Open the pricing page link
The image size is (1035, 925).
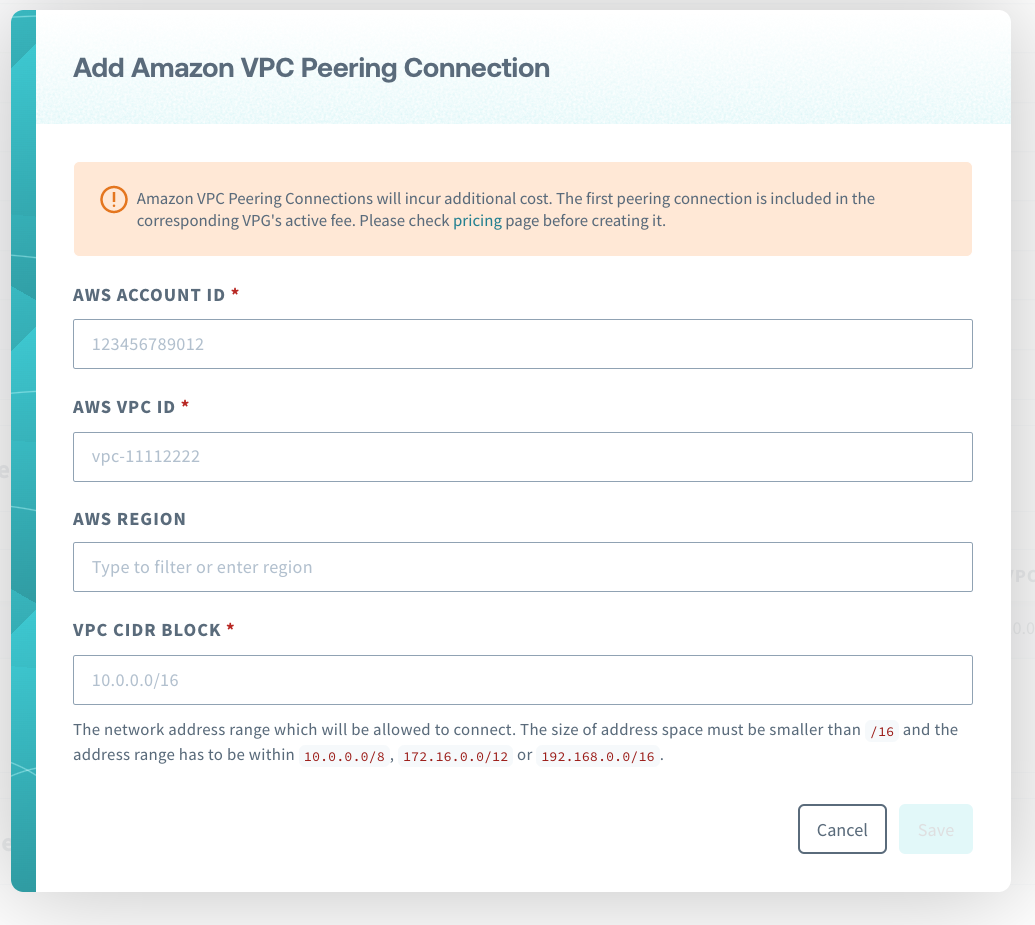coord(477,221)
